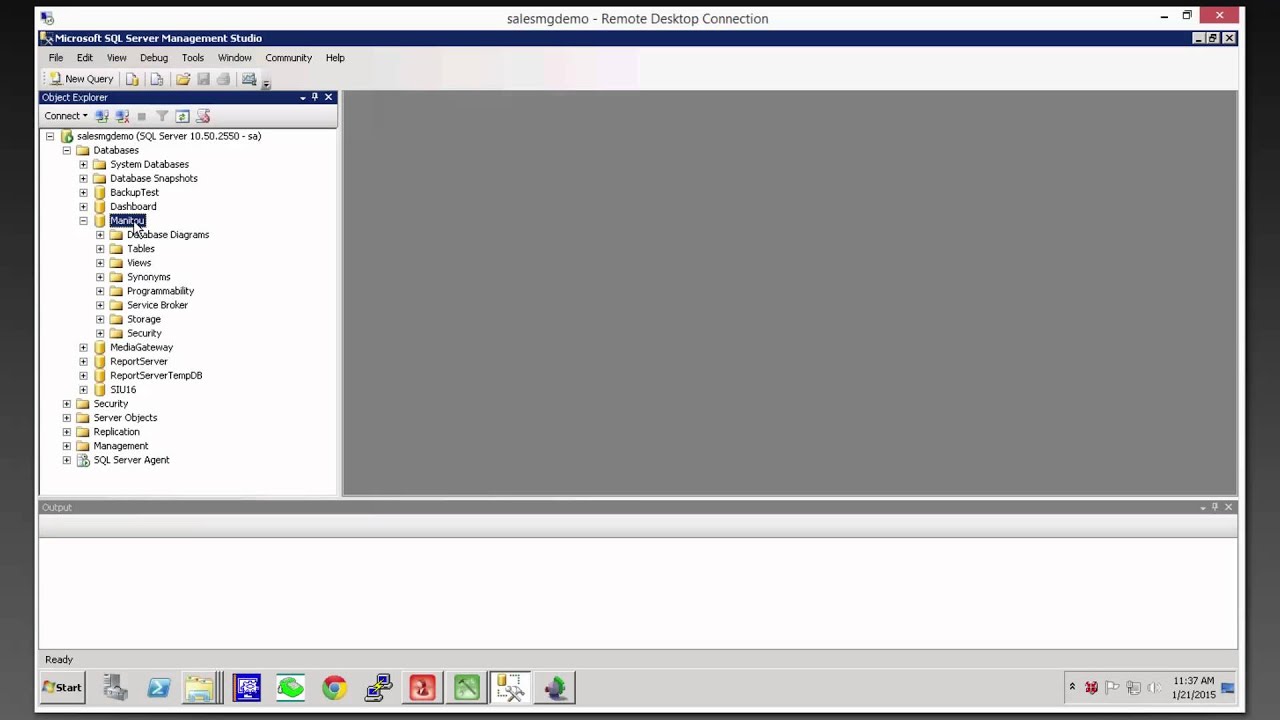The width and height of the screenshot is (1280, 720).
Task: Open the Connect dropdown in Object Explorer
Action: point(66,116)
